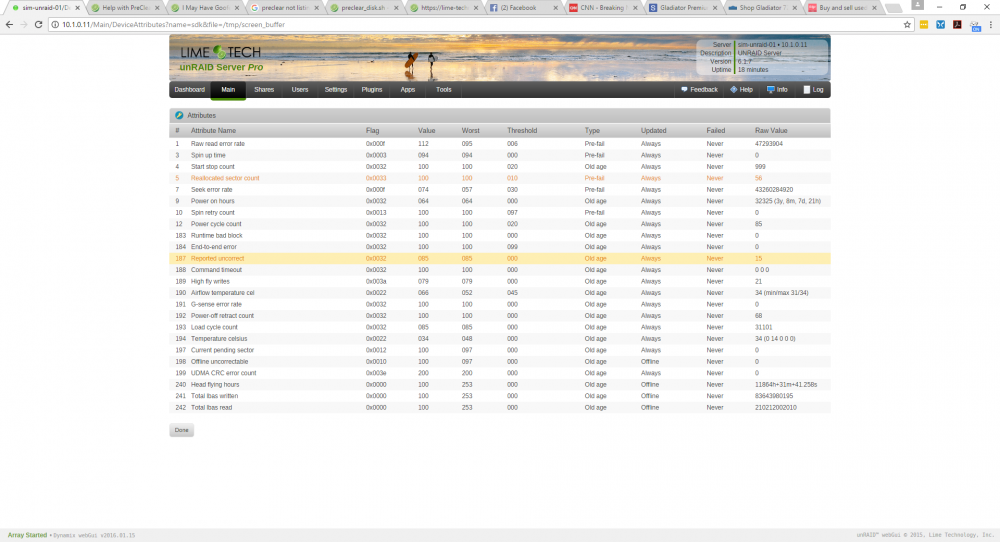
Task: Close the 'Help with PreClear' tab
Action: click(x=158, y=8)
